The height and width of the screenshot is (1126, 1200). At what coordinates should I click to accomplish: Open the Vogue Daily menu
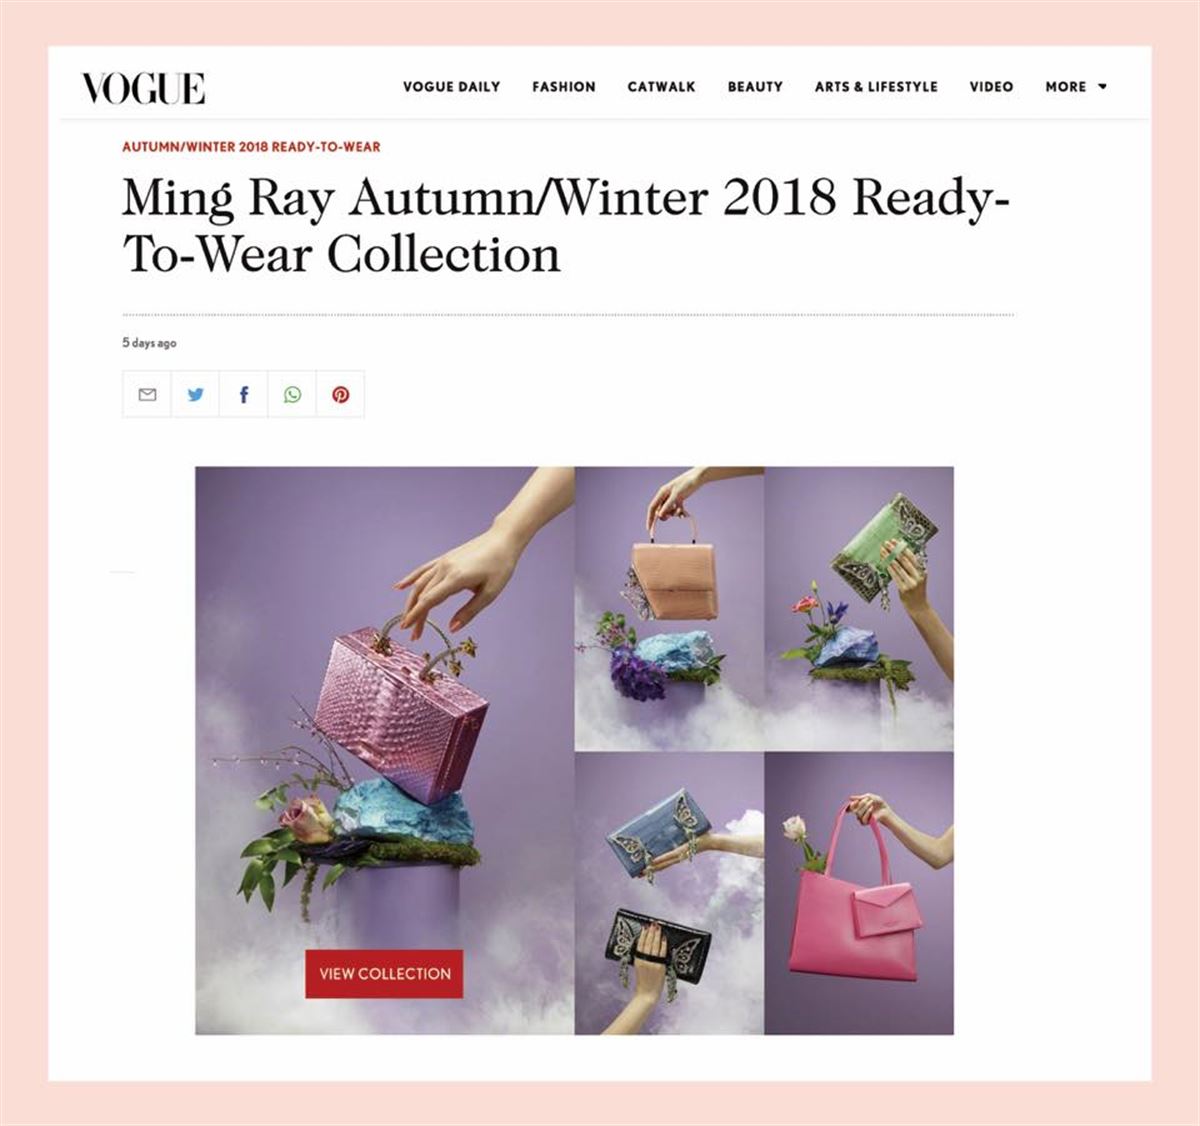point(451,87)
